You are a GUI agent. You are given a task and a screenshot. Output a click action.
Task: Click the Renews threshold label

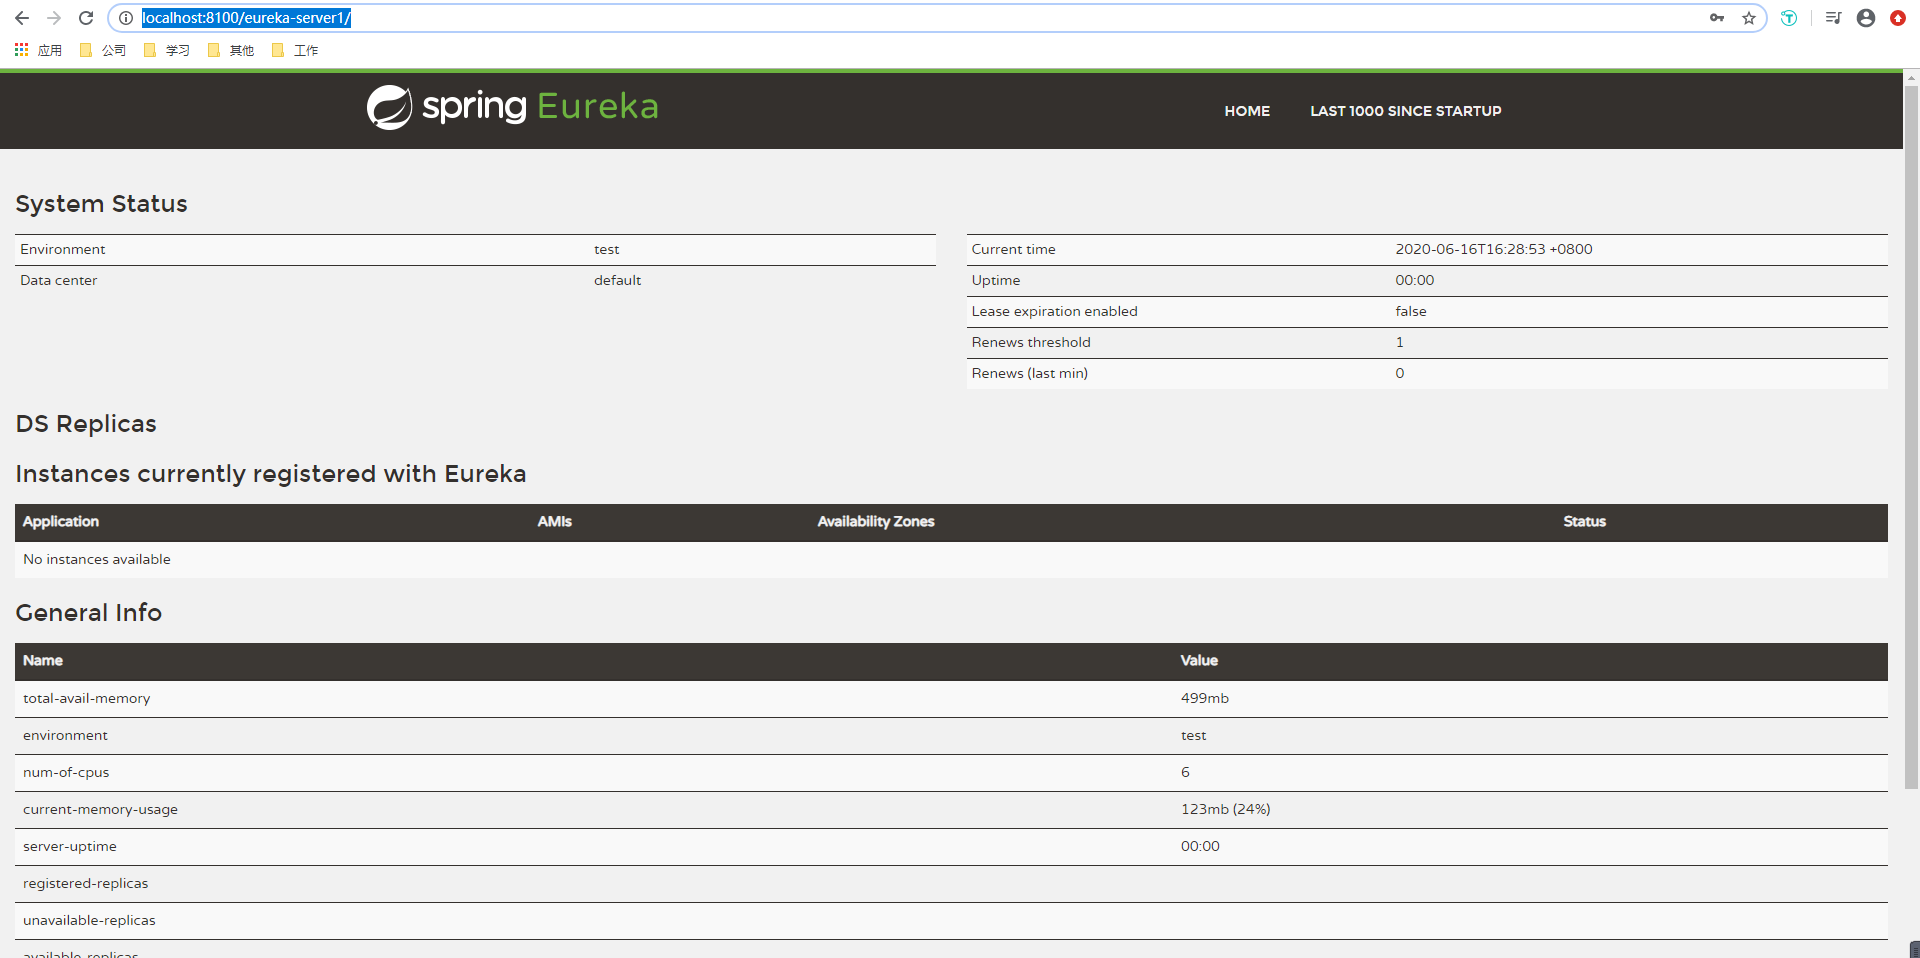[1031, 342]
